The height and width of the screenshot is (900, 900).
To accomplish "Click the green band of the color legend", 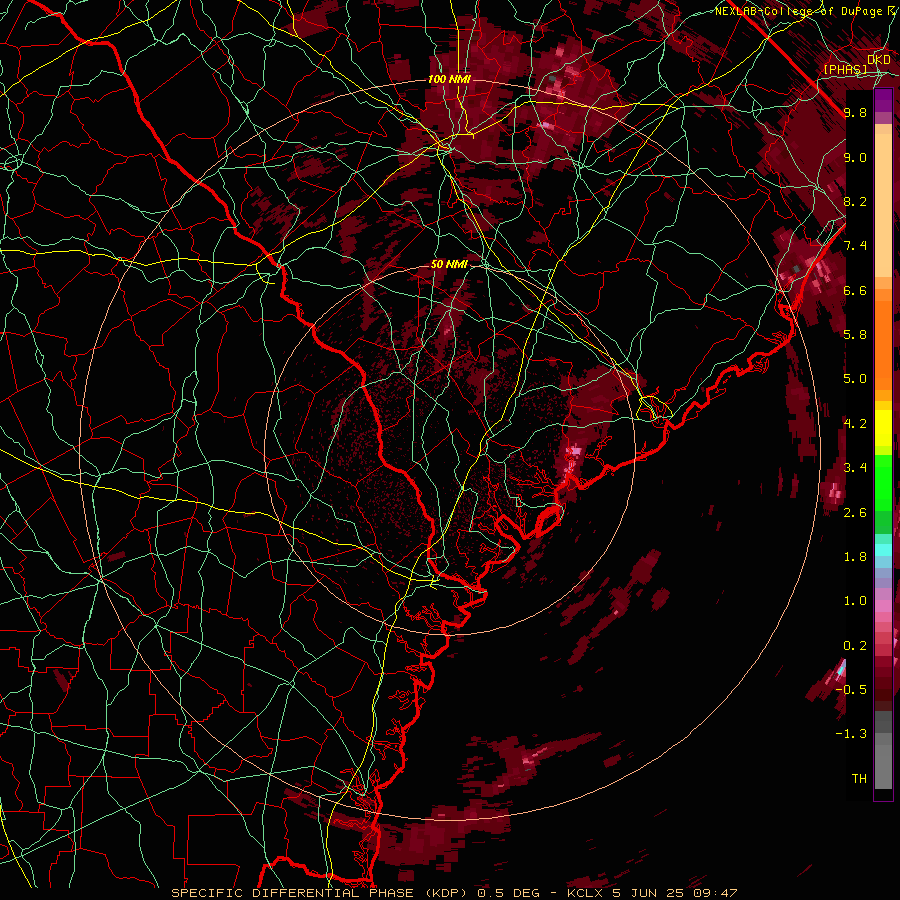I will coord(883,494).
